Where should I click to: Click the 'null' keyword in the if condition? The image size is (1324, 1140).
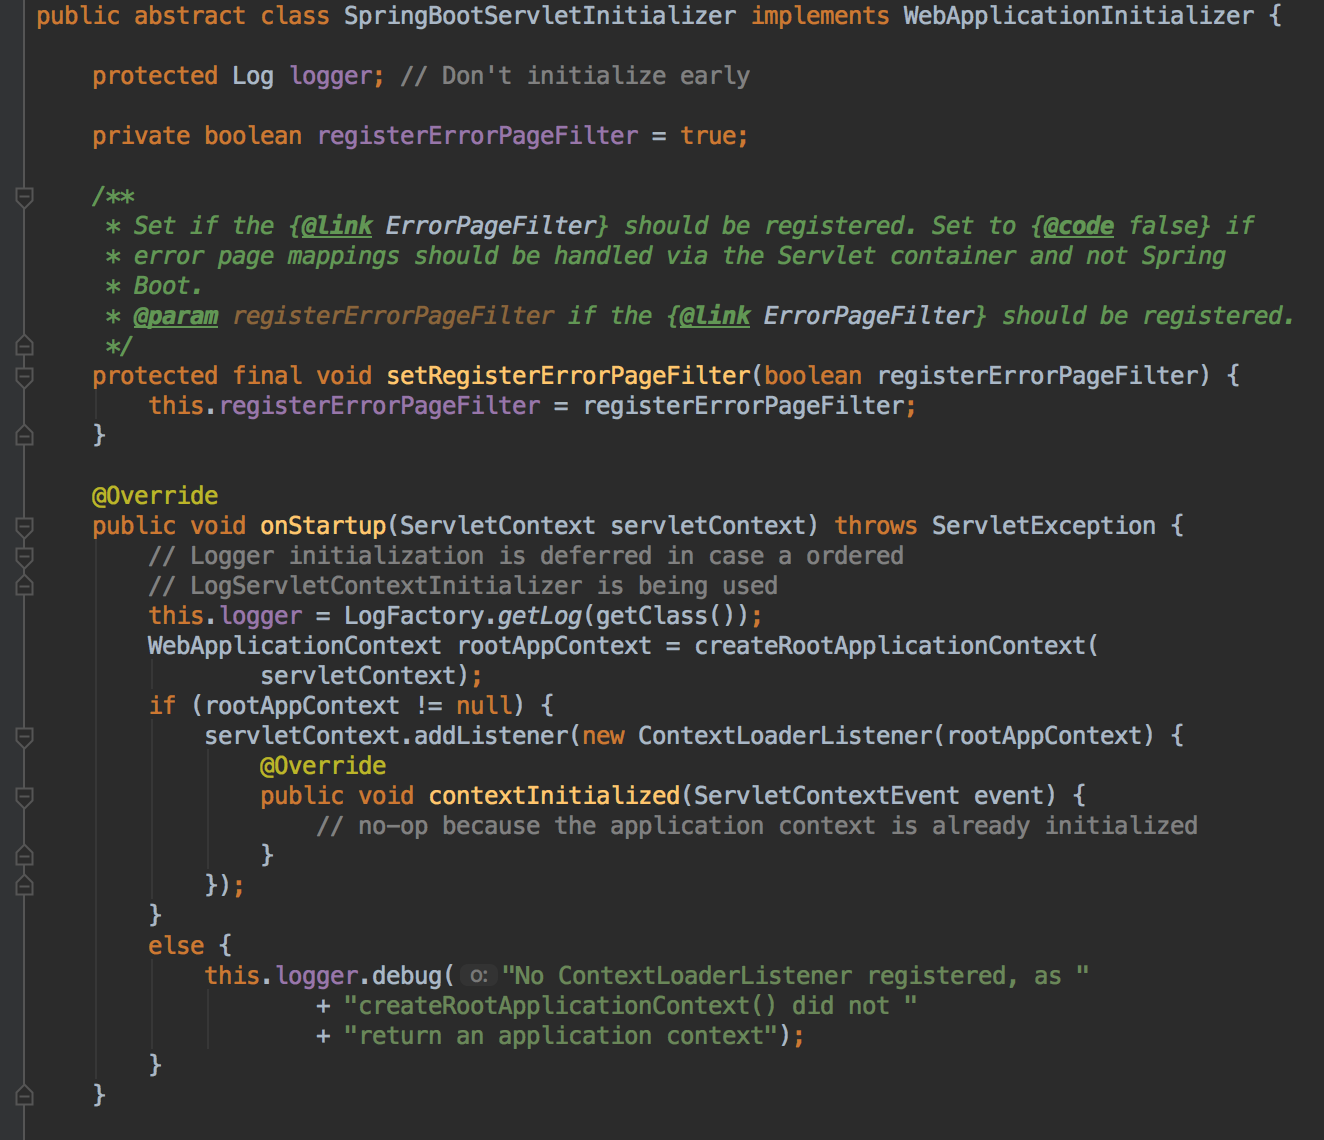click(484, 706)
